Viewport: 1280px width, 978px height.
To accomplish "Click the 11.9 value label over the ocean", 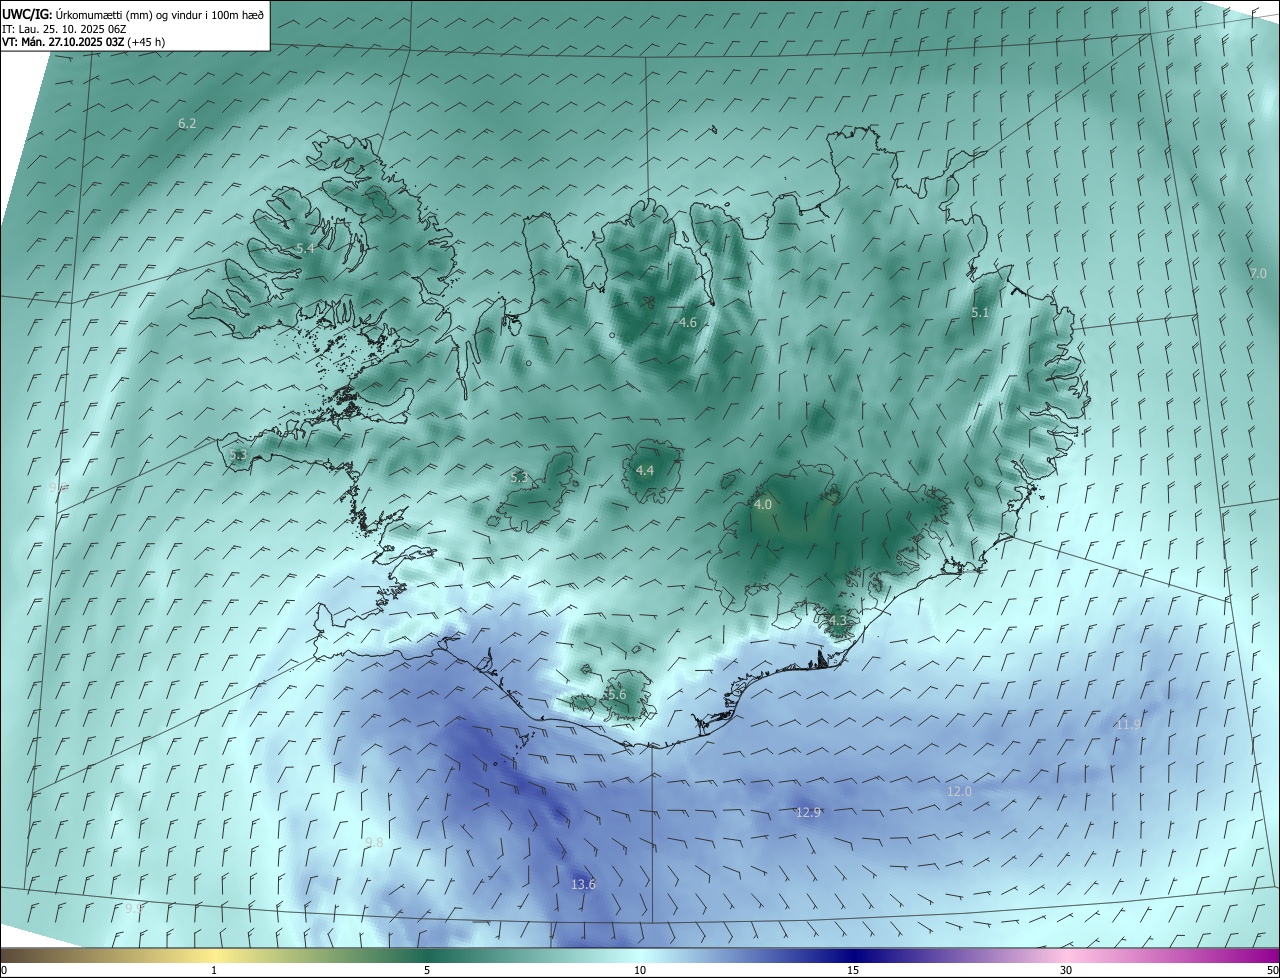I will (x=1128, y=724).
